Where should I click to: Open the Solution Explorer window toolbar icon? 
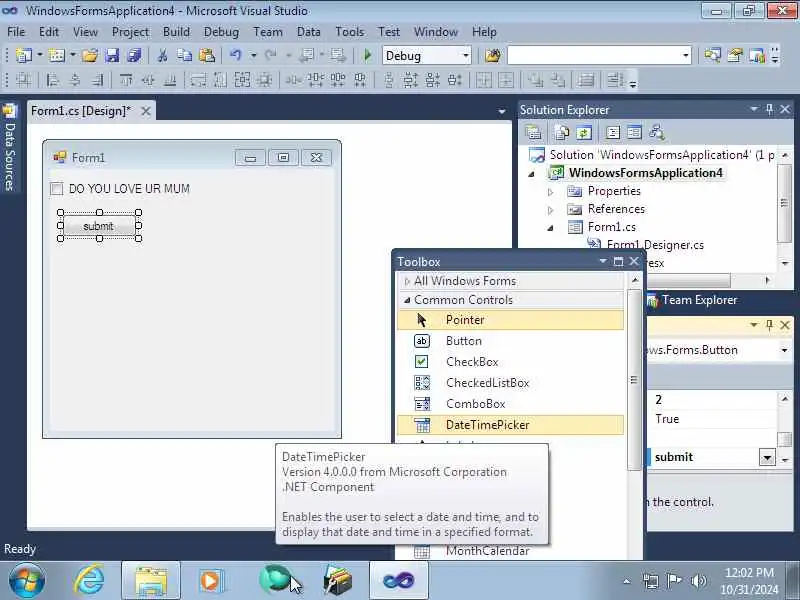click(x=712, y=55)
